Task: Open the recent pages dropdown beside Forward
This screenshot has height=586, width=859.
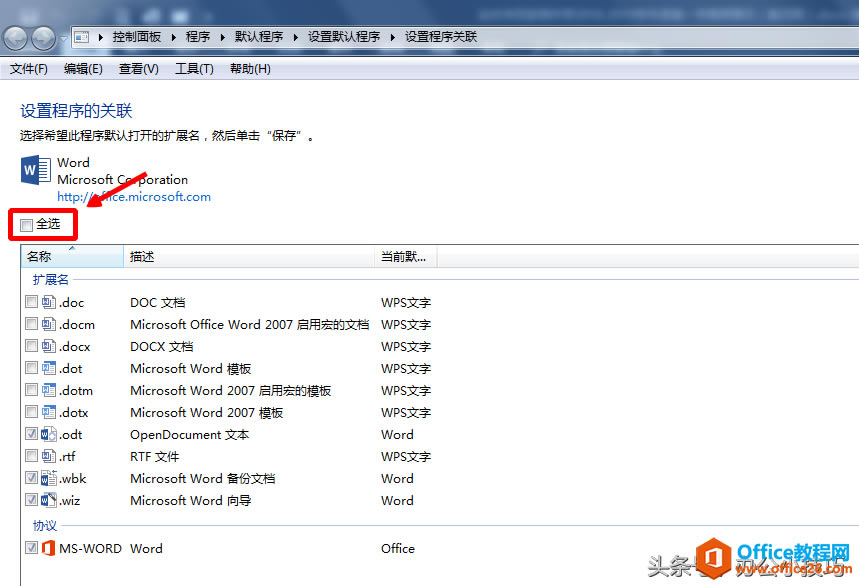Action: (x=64, y=38)
